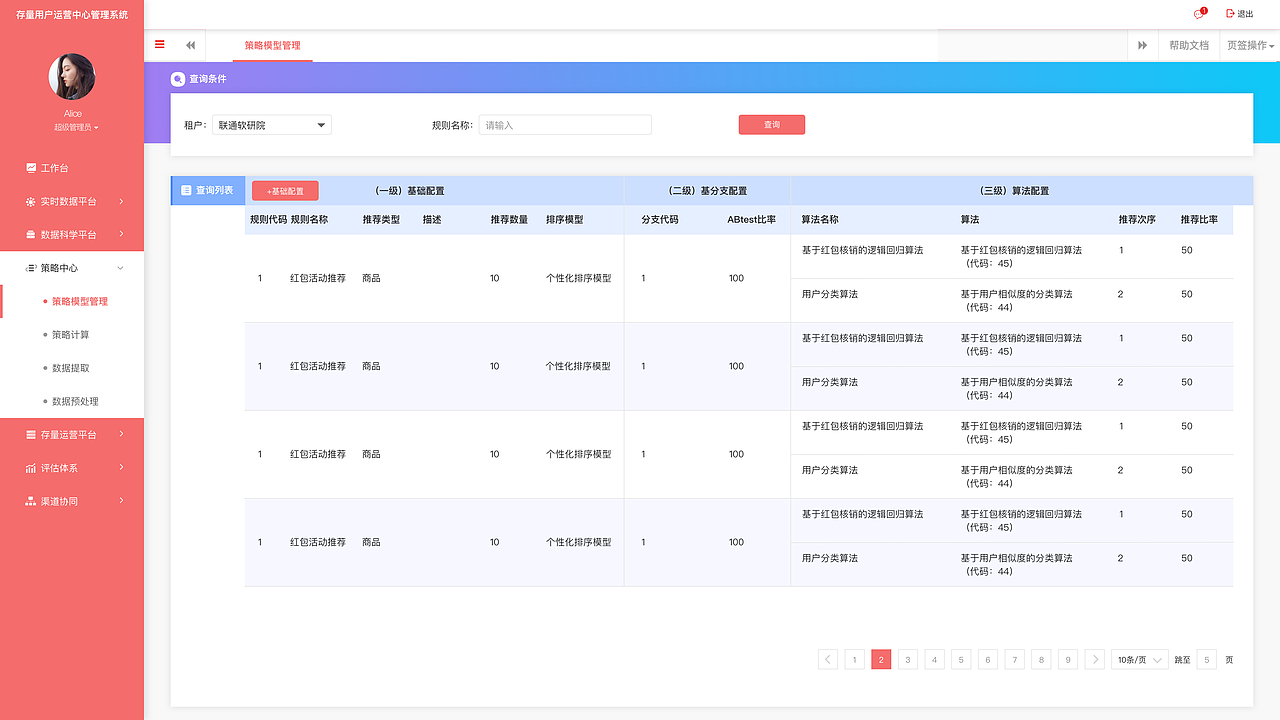Click 存量用户运营中心管理系统 title
The image size is (1280, 720).
[72, 14]
